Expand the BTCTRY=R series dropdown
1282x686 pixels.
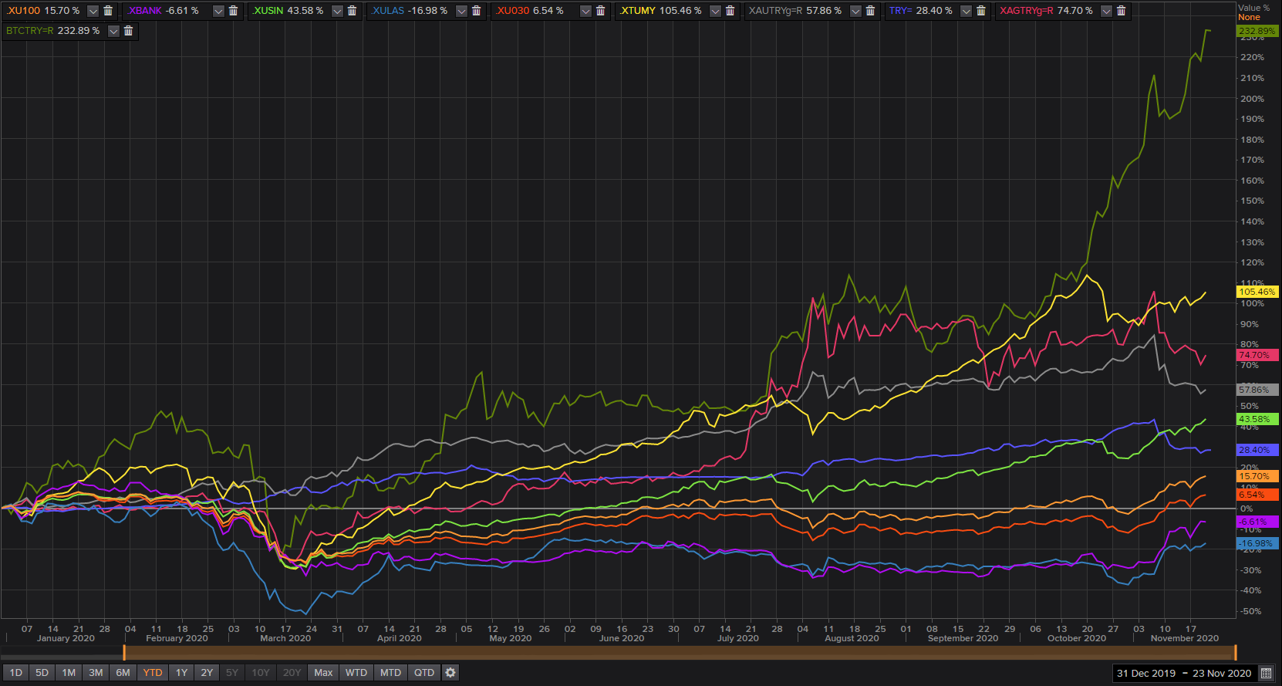click(x=114, y=31)
